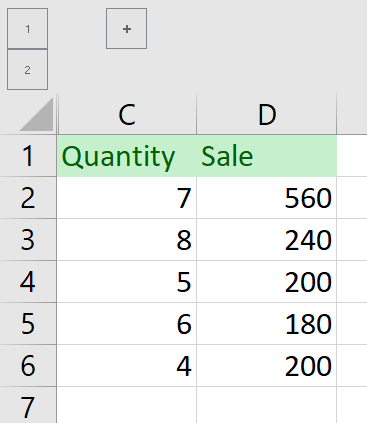Select cell containing 180
This screenshot has width=367, height=423.
point(267,324)
